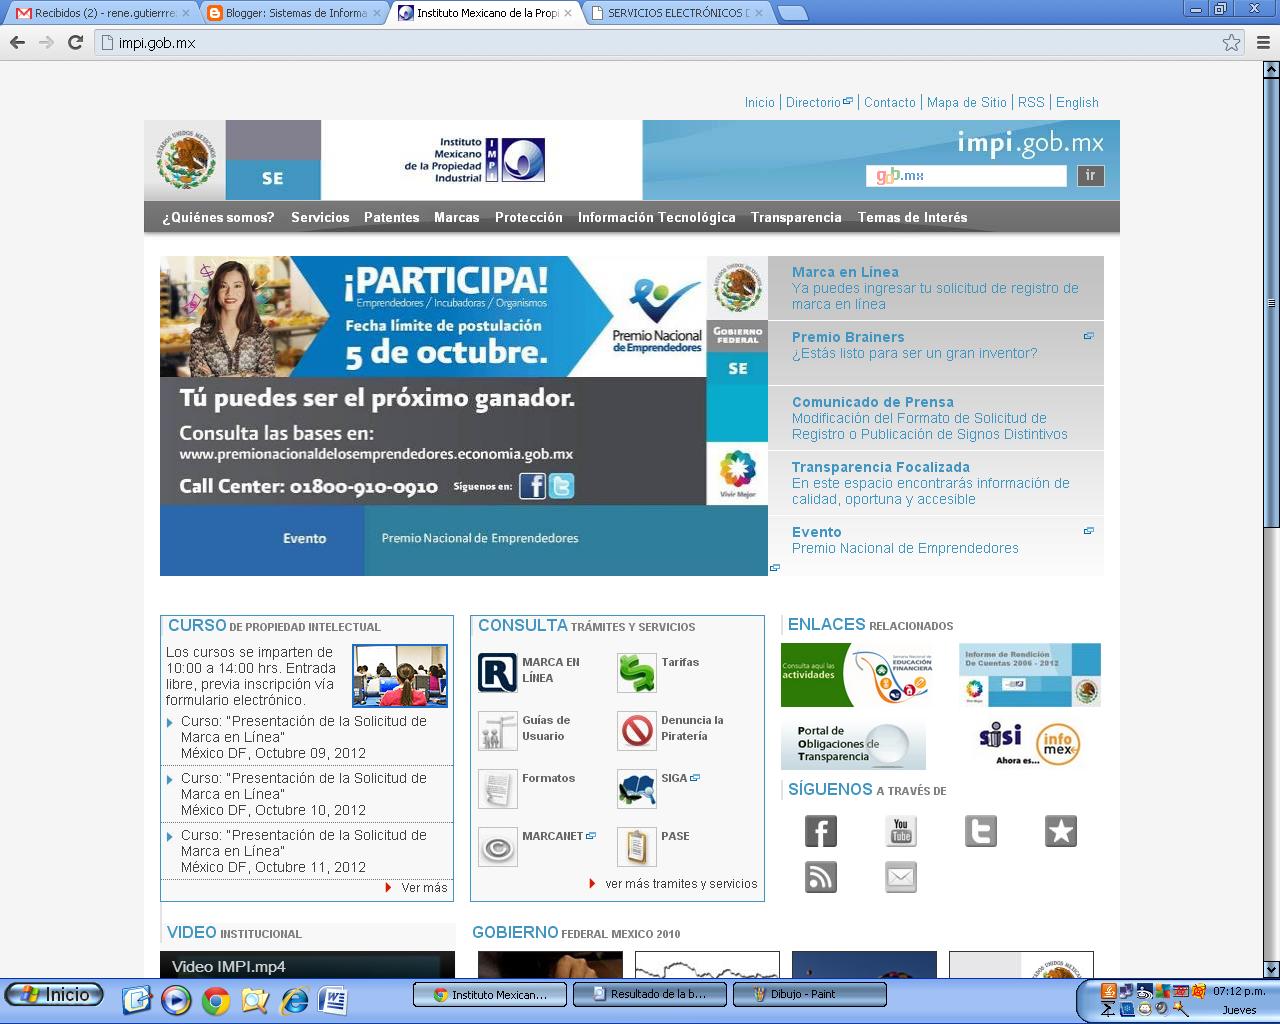Viewport: 1280px width, 1024px height.
Task: Click 'ver más tramites y servicios' link
Action: pyautogui.click(x=681, y=884)
